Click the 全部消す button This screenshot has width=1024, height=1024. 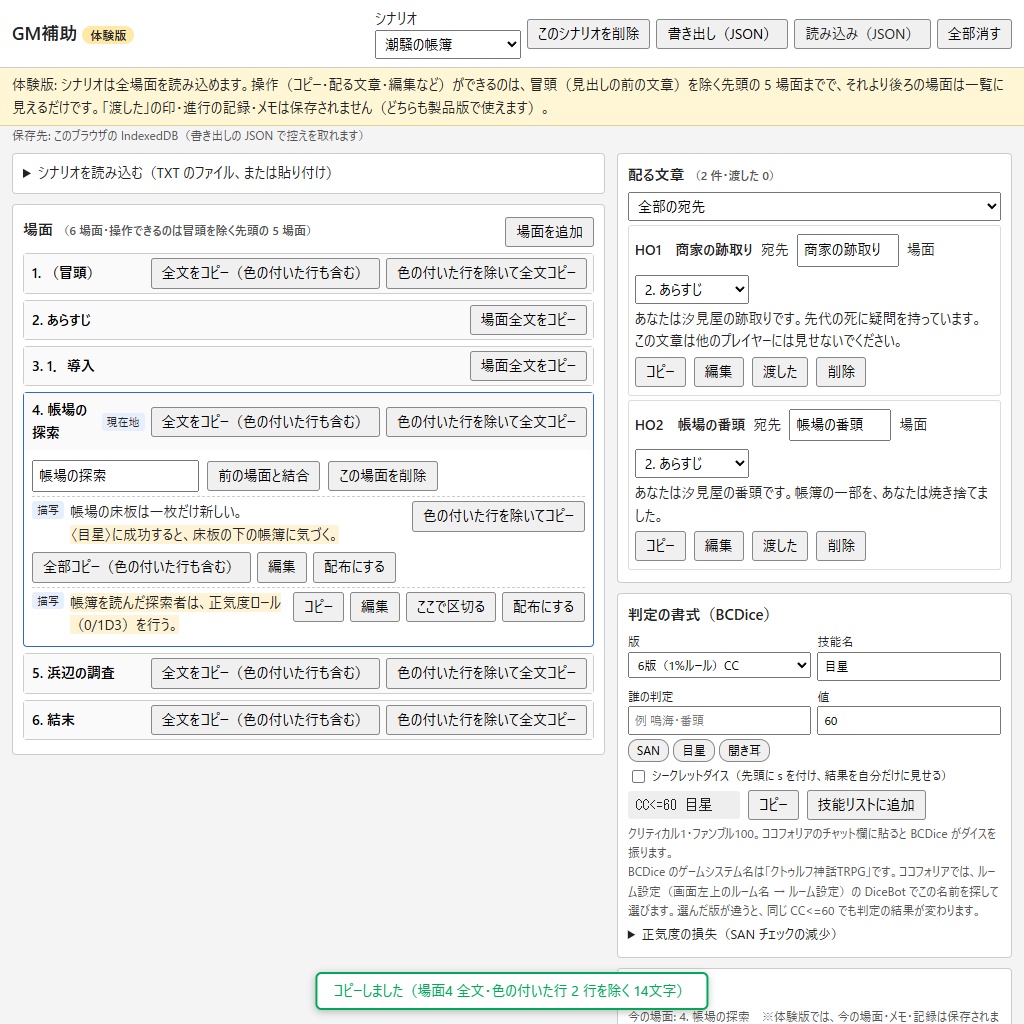click(974, 34)
